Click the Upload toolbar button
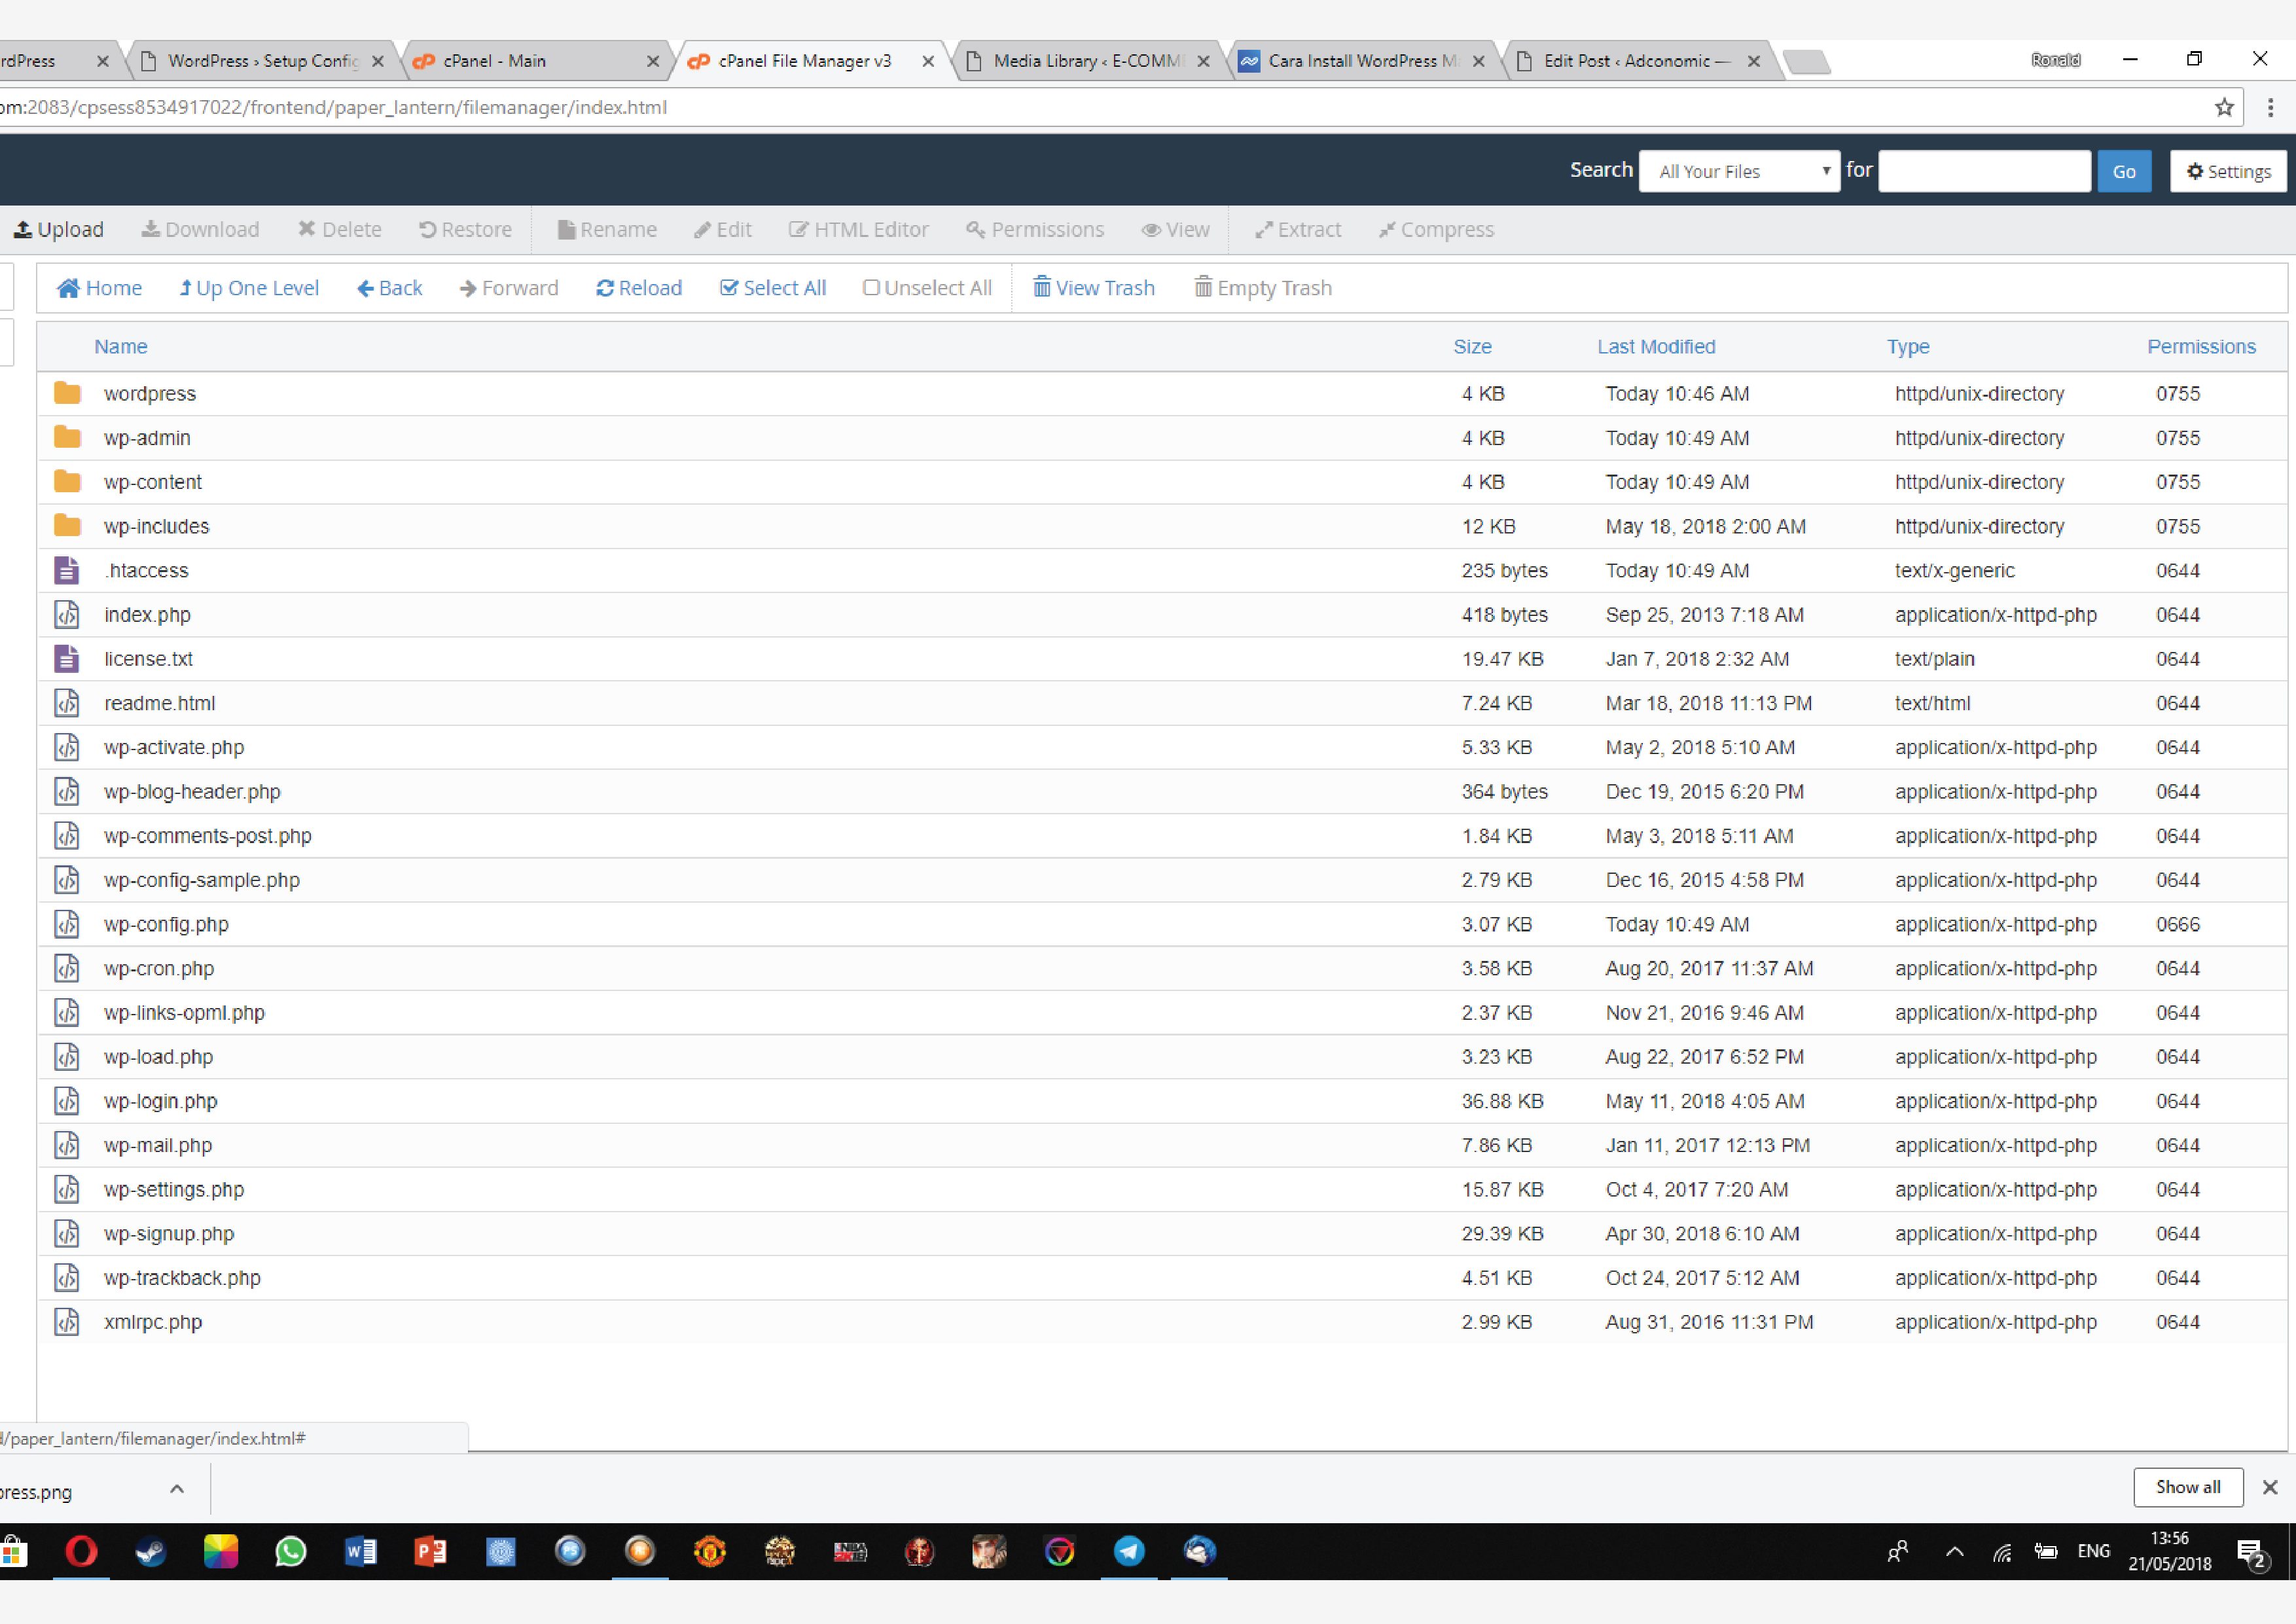 pyautogui.click(x=58, y=230)
